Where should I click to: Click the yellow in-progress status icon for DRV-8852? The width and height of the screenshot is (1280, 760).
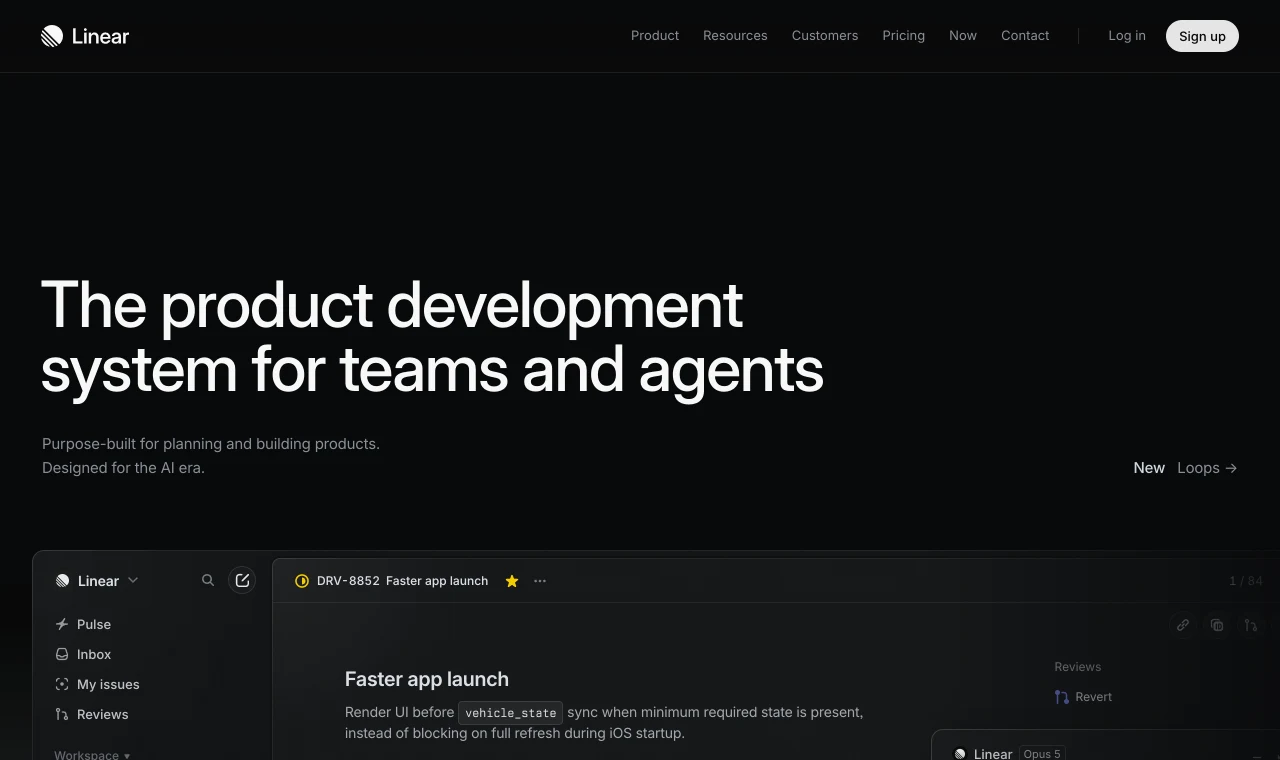(x=302, y=581)
